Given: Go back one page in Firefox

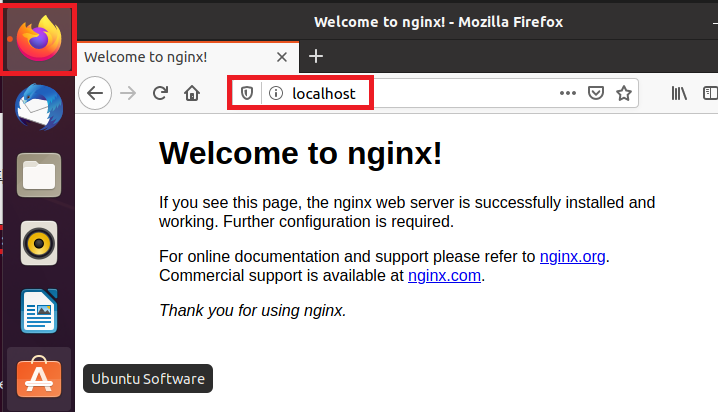Looking at the screenshot, I should pyautogui.click(x=95, y=93).
